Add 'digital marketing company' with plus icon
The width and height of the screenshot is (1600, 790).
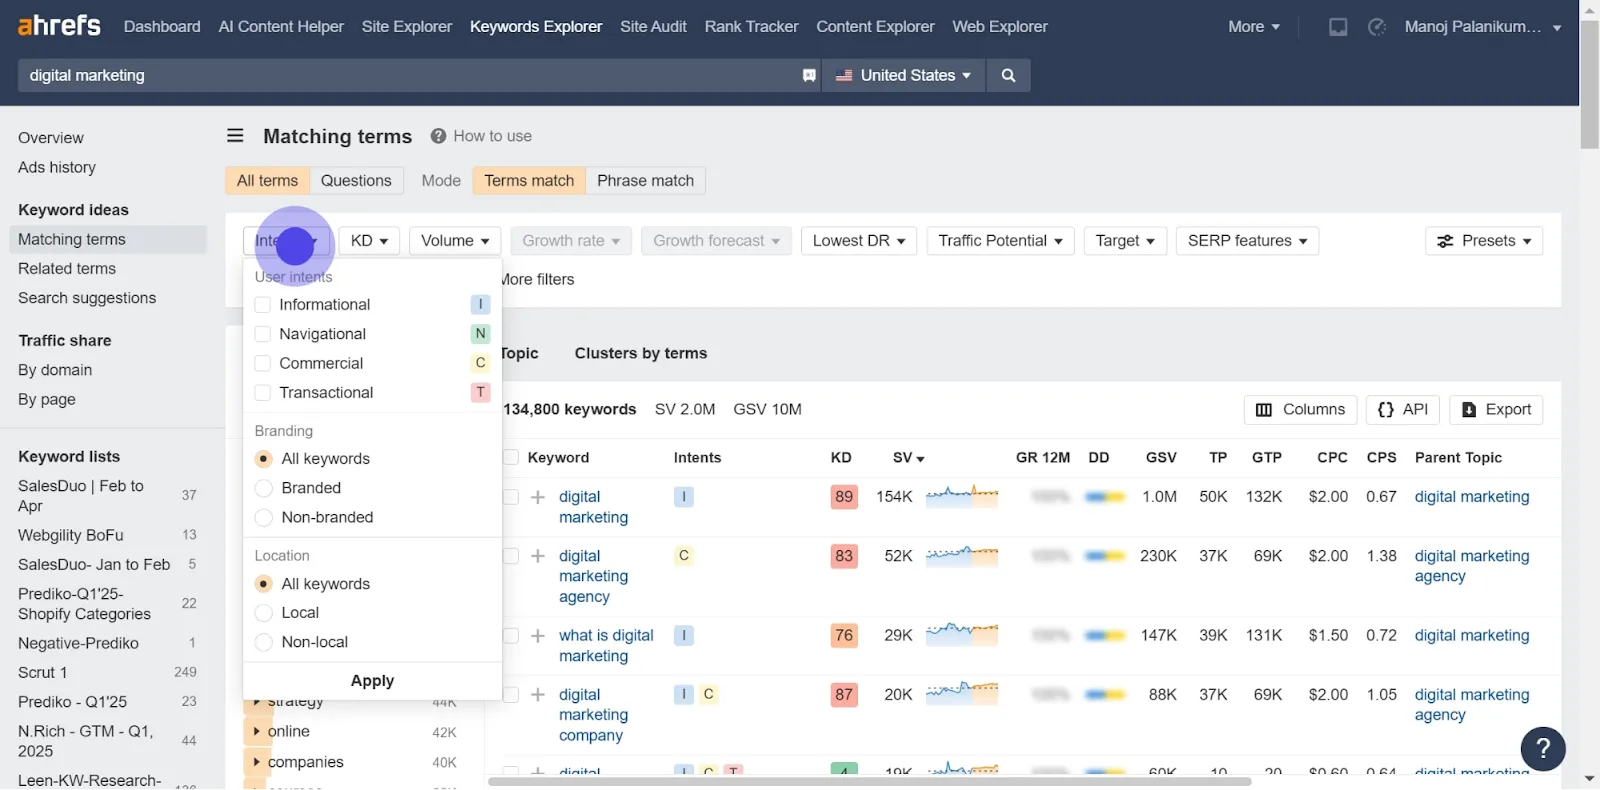[538, 694]
